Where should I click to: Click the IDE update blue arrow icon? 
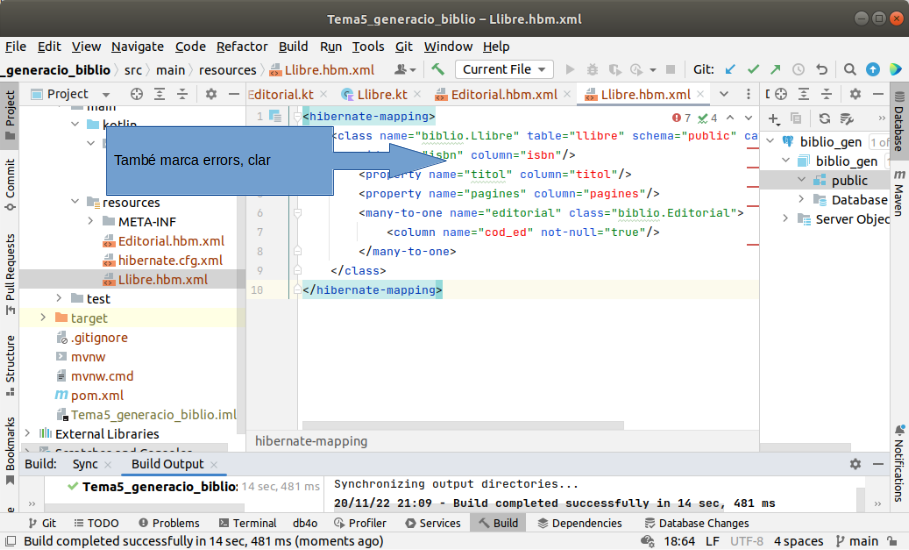click(872, 70)
